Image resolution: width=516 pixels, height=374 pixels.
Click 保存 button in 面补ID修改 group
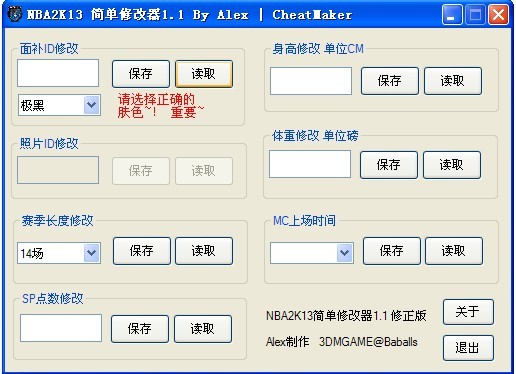[x=141, y=74]
